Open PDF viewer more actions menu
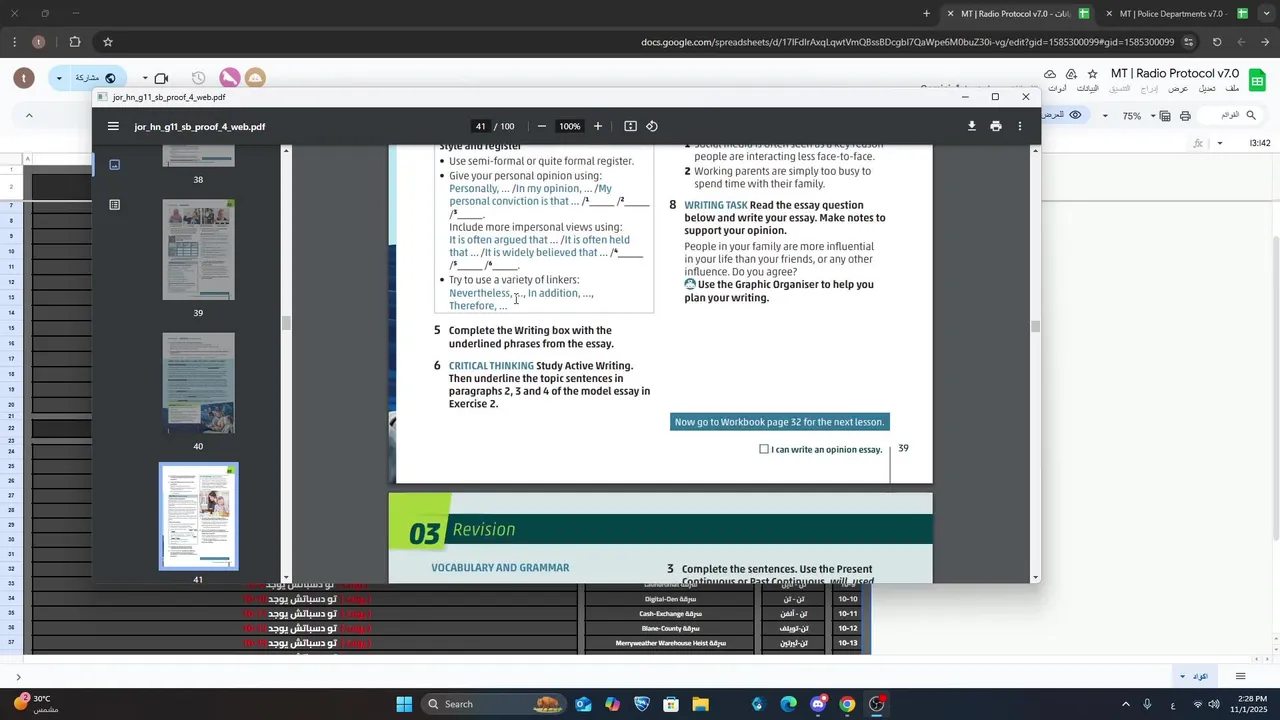This screenshot has height=720, width=1280. point(1020,126)
